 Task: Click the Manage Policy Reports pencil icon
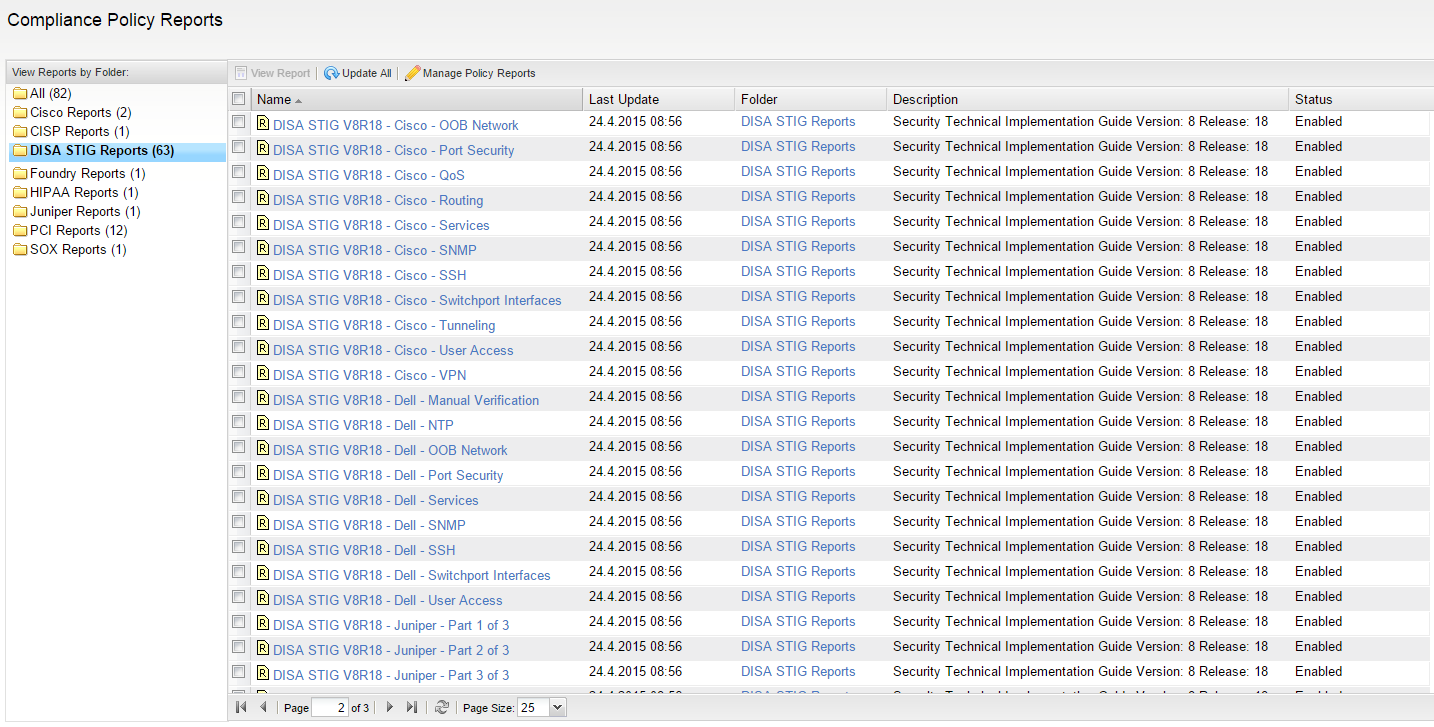click(412, 73)
